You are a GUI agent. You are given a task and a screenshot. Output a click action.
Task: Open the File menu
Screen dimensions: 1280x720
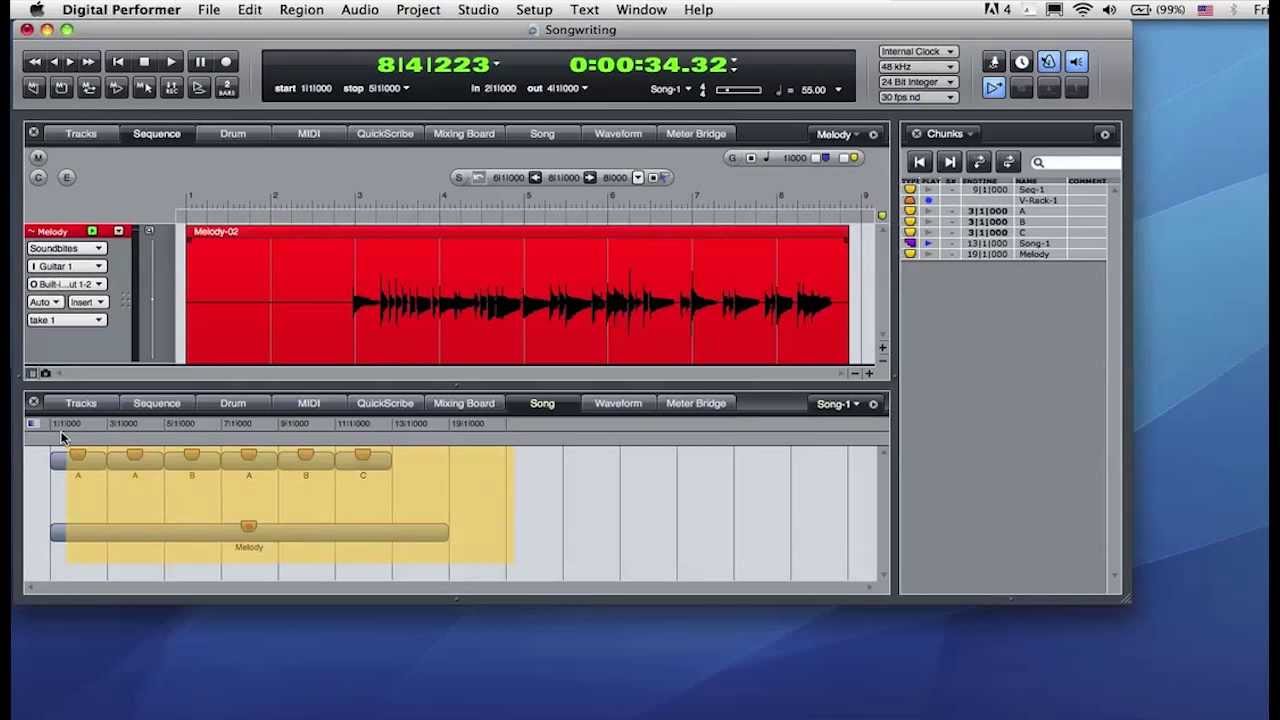[x=209, y=10]
